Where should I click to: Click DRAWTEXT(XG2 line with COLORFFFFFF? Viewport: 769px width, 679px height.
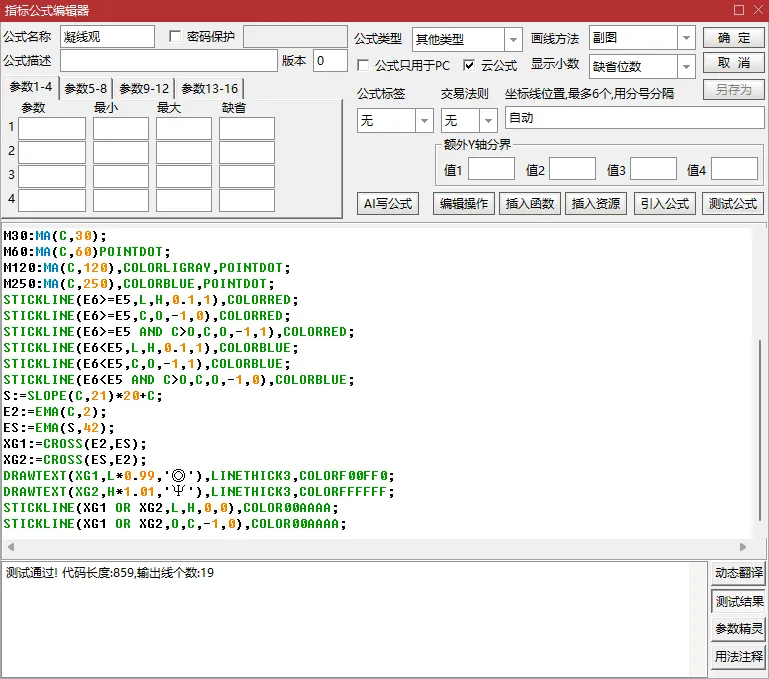point(199,492)
